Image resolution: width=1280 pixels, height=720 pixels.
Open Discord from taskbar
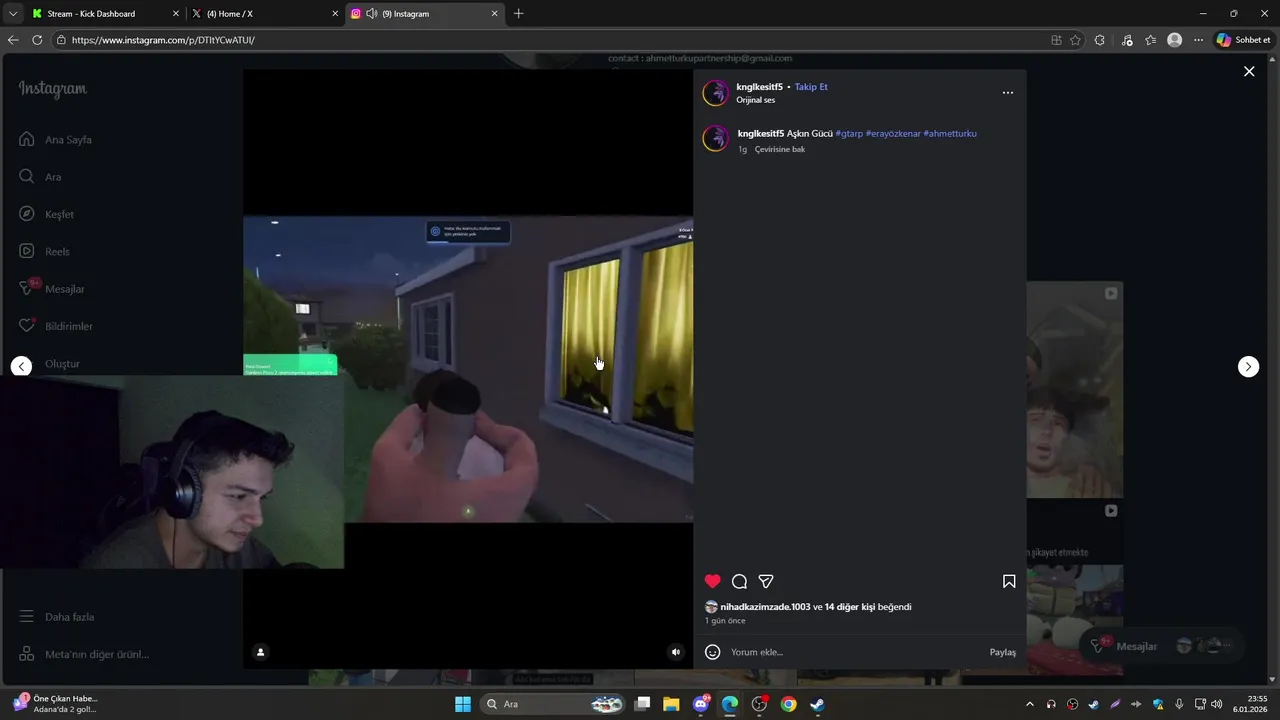[701, 704]
